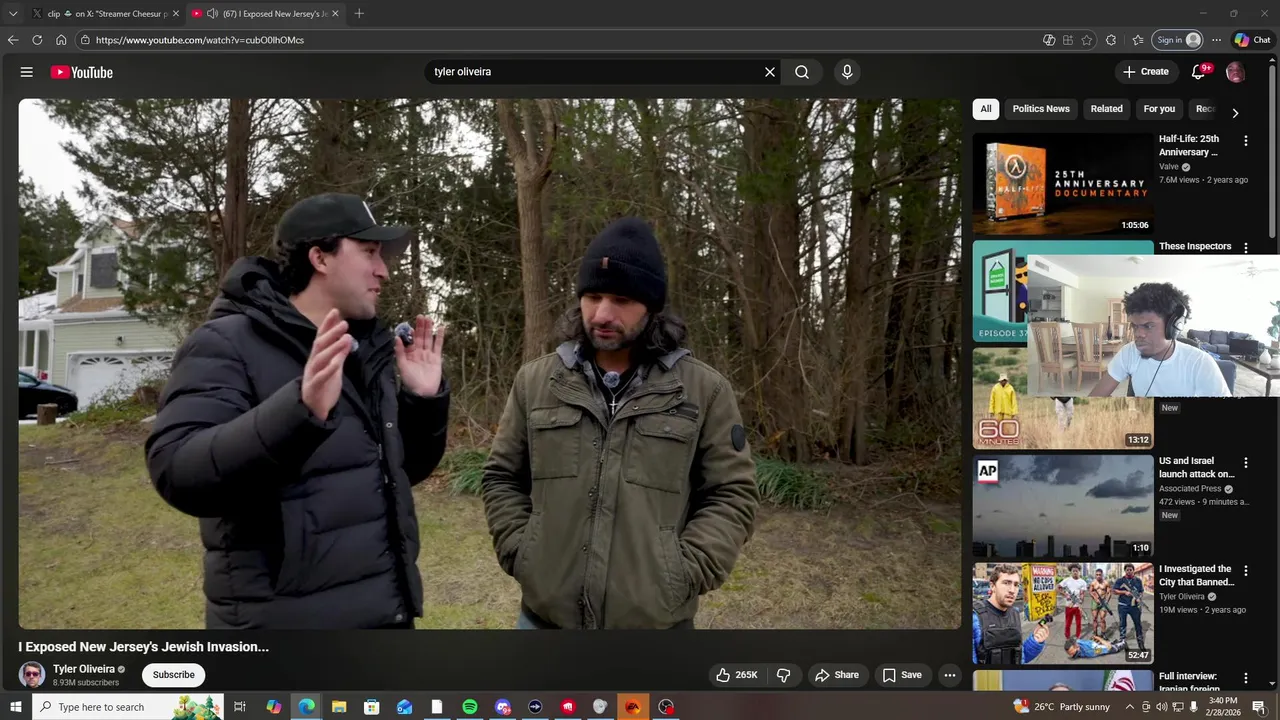Dislike the video
This screenshot has width=1280, height=720.
tap(784, 675)
